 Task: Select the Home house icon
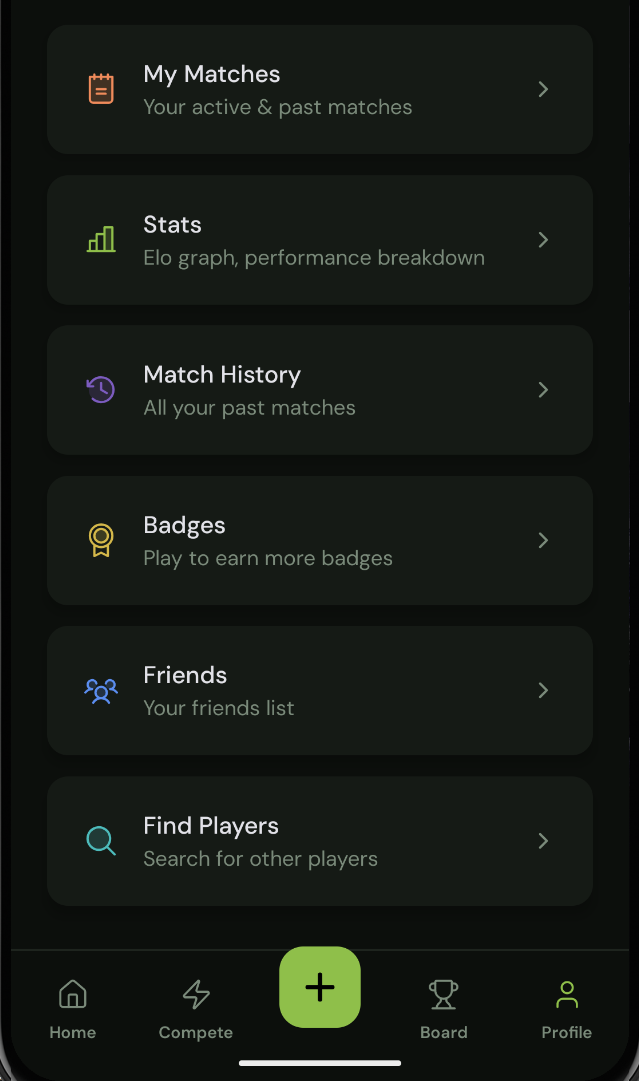pos(72,993)
